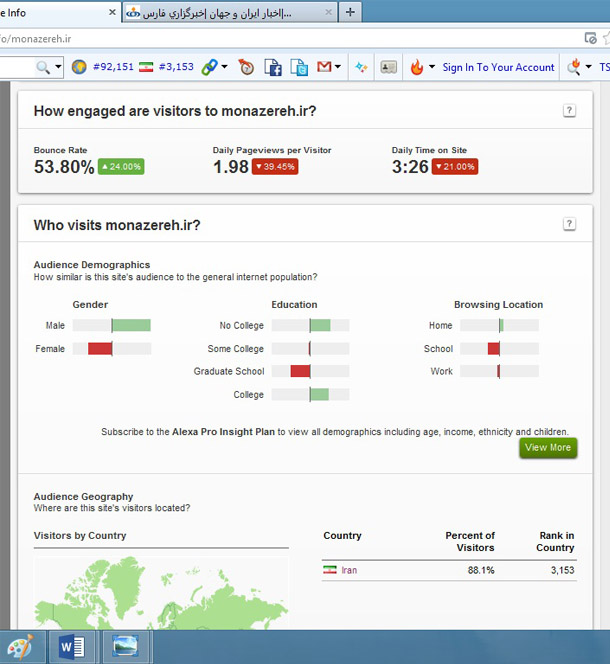Close the Site Info tab

[x=112, y=12]
